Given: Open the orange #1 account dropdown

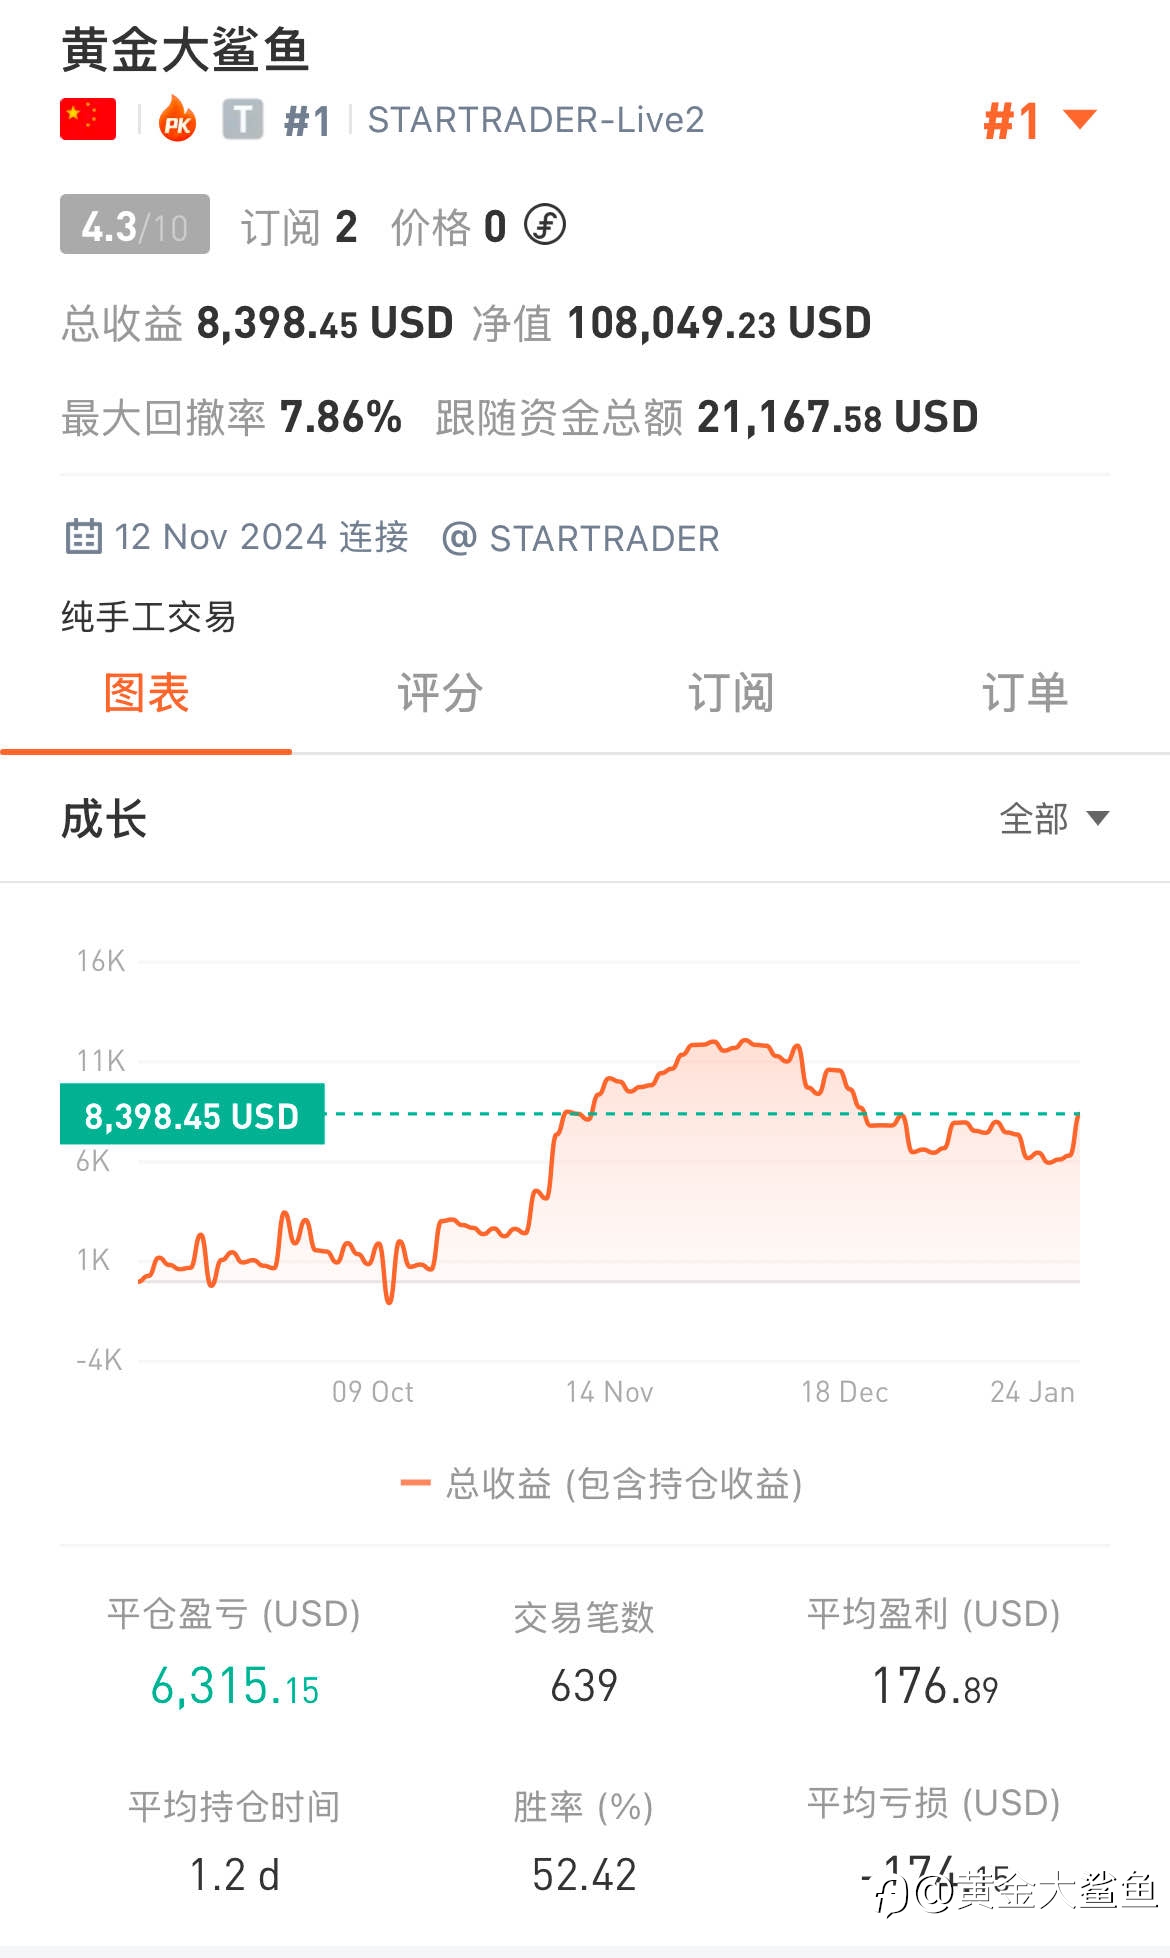Looking at the screenshot, I should click(1040, 121).
